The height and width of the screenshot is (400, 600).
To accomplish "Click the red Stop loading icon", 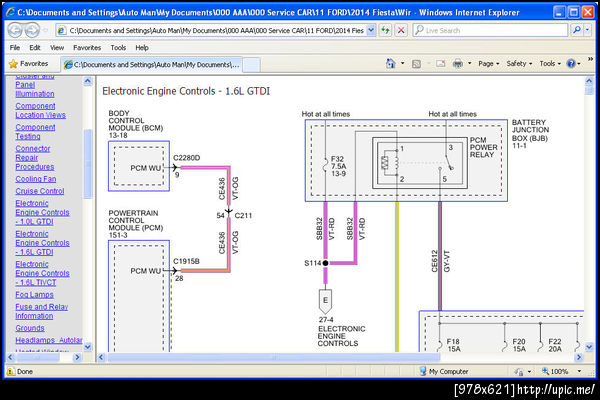I will pyautogui.click(x=401, y=30).
